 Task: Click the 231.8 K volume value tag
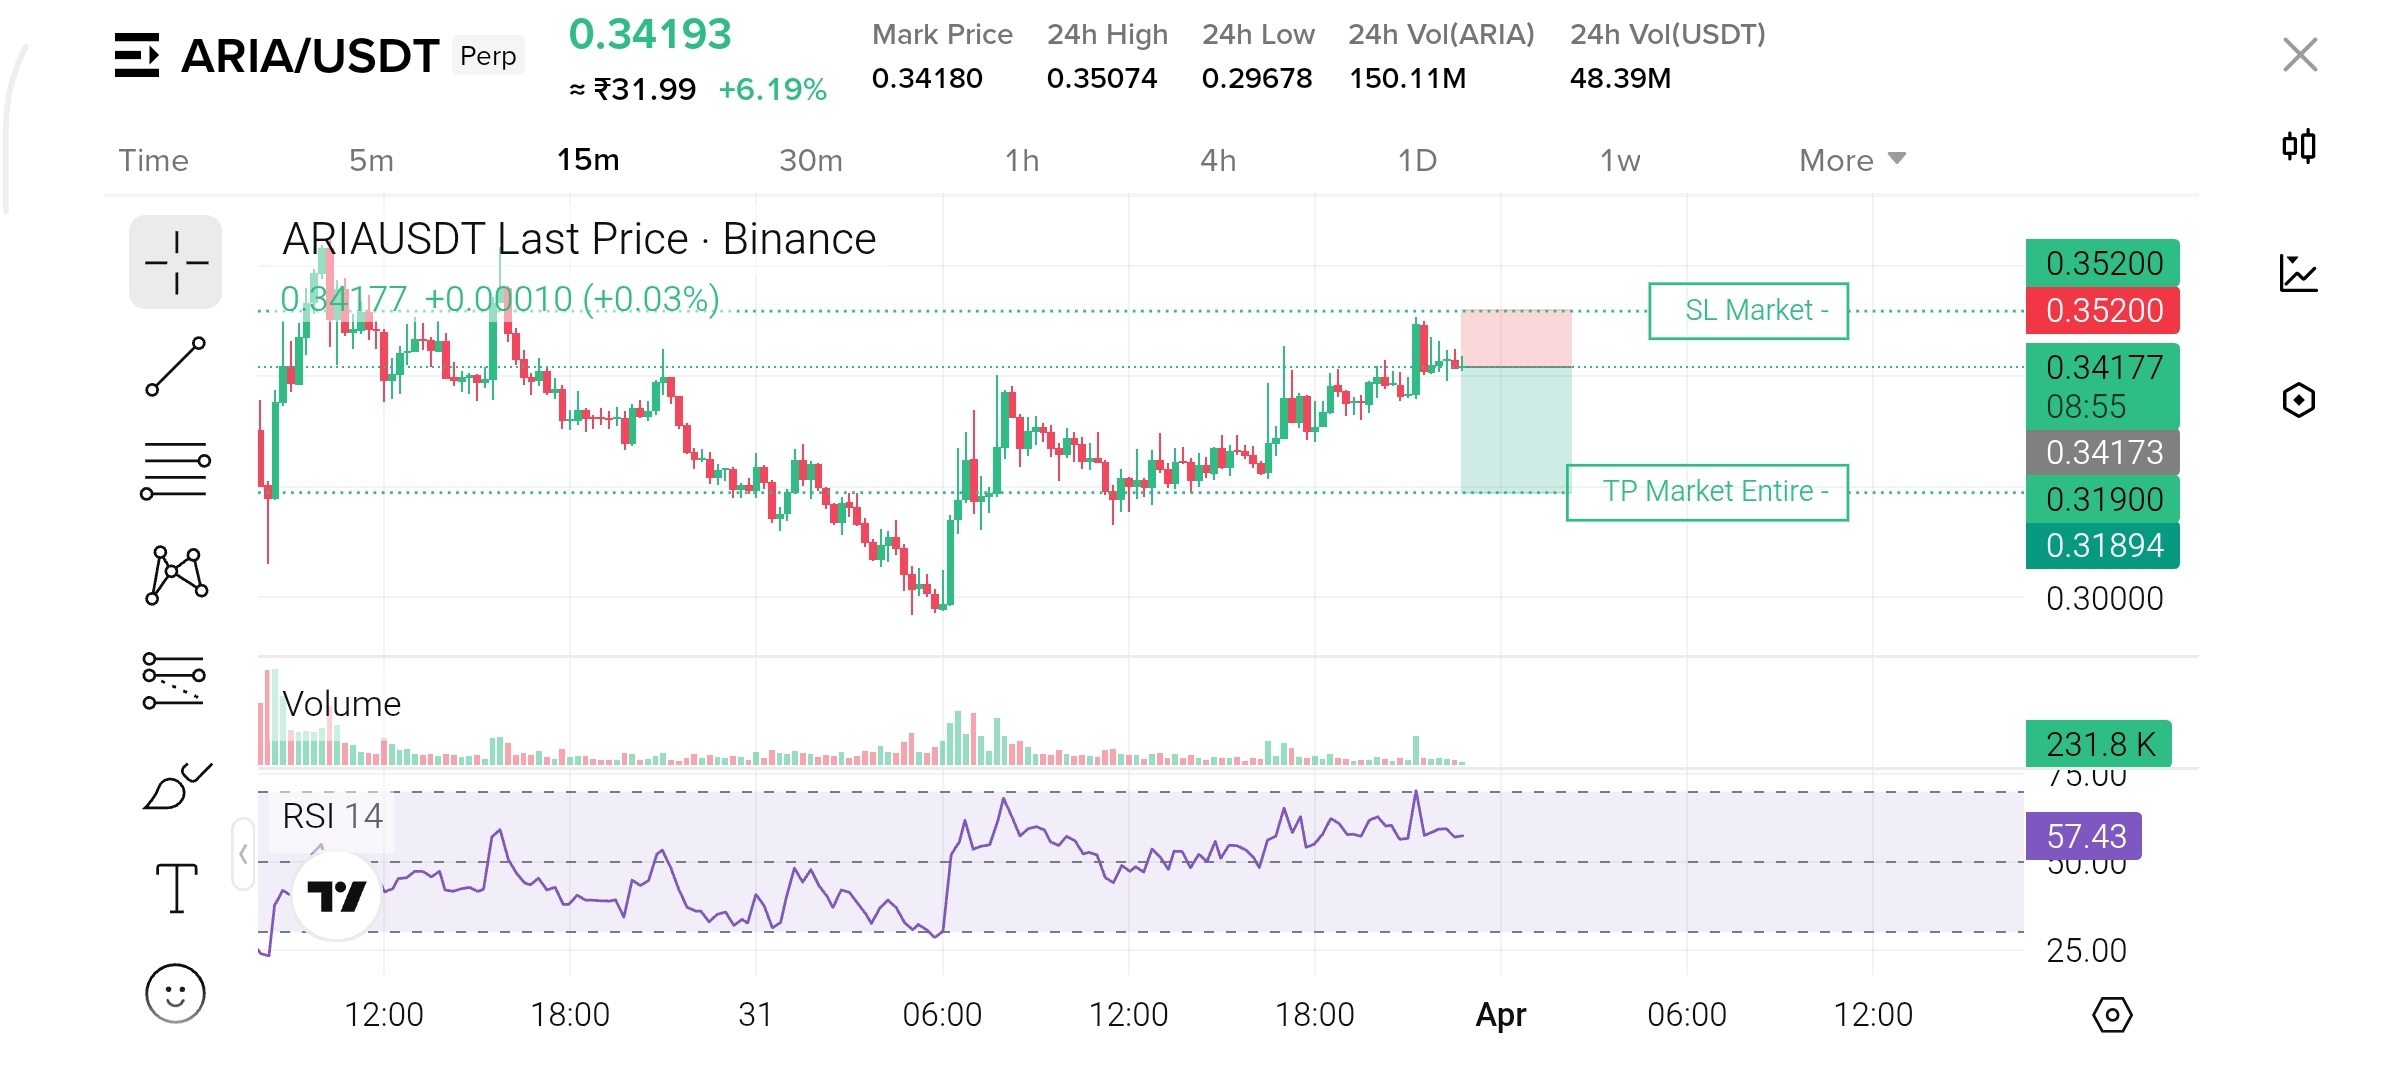coord(2099,744)
